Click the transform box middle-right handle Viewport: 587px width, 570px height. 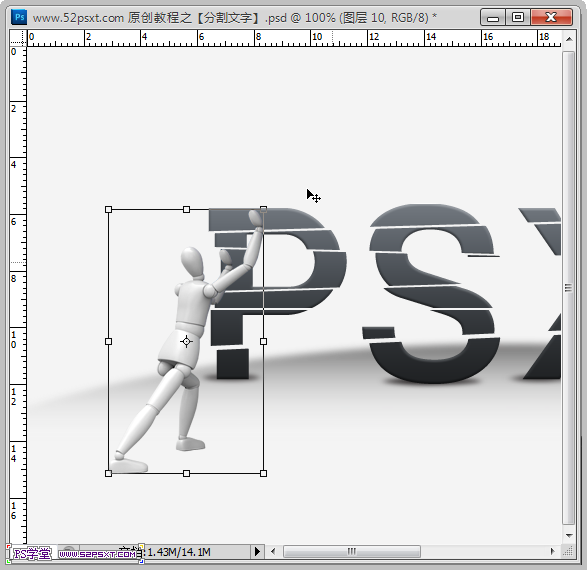point(264,341)
